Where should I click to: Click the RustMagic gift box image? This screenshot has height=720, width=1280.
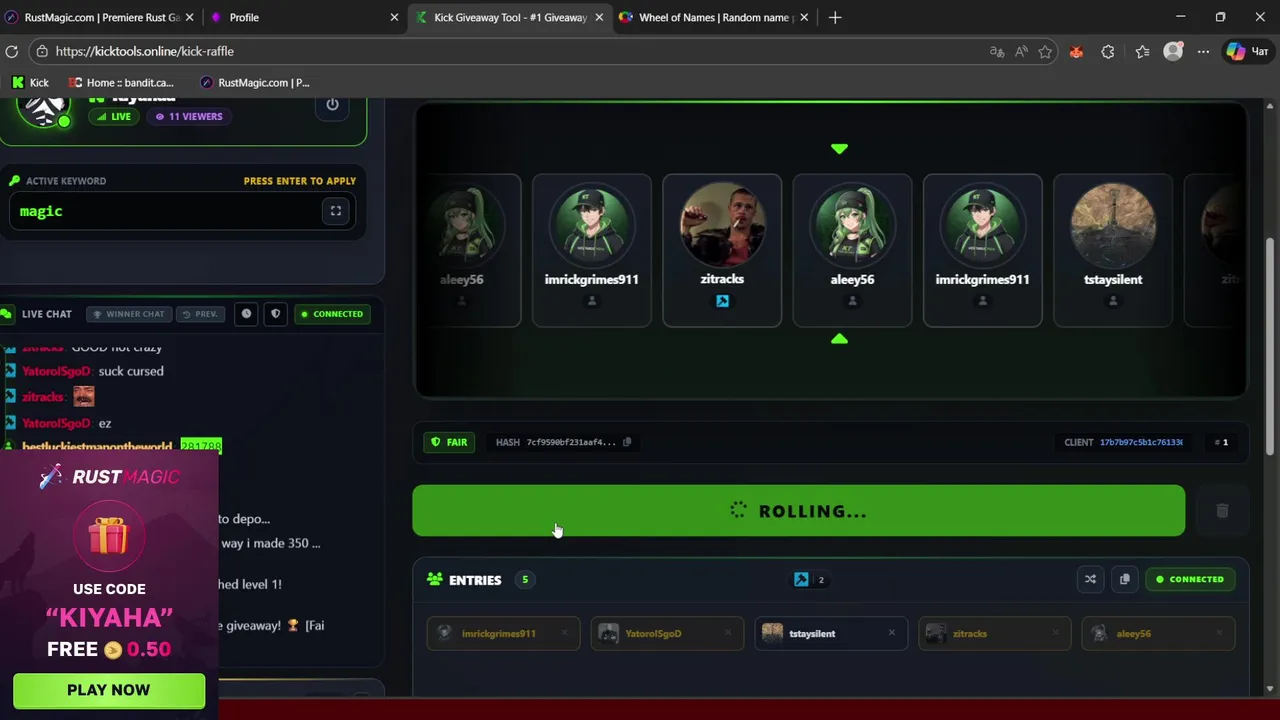coord(108,537)
